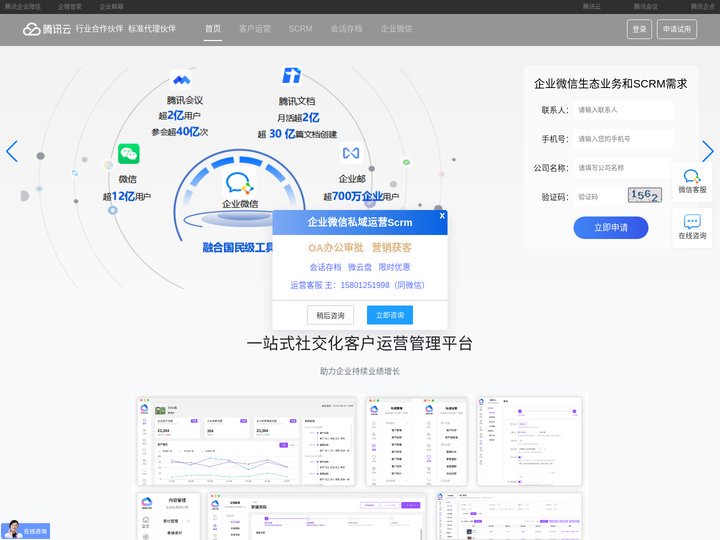This screenshot has width=720, height=540.
Task: Show previous banner slide with left arrow
Action: pyautogui.click(x=12, y=151)
